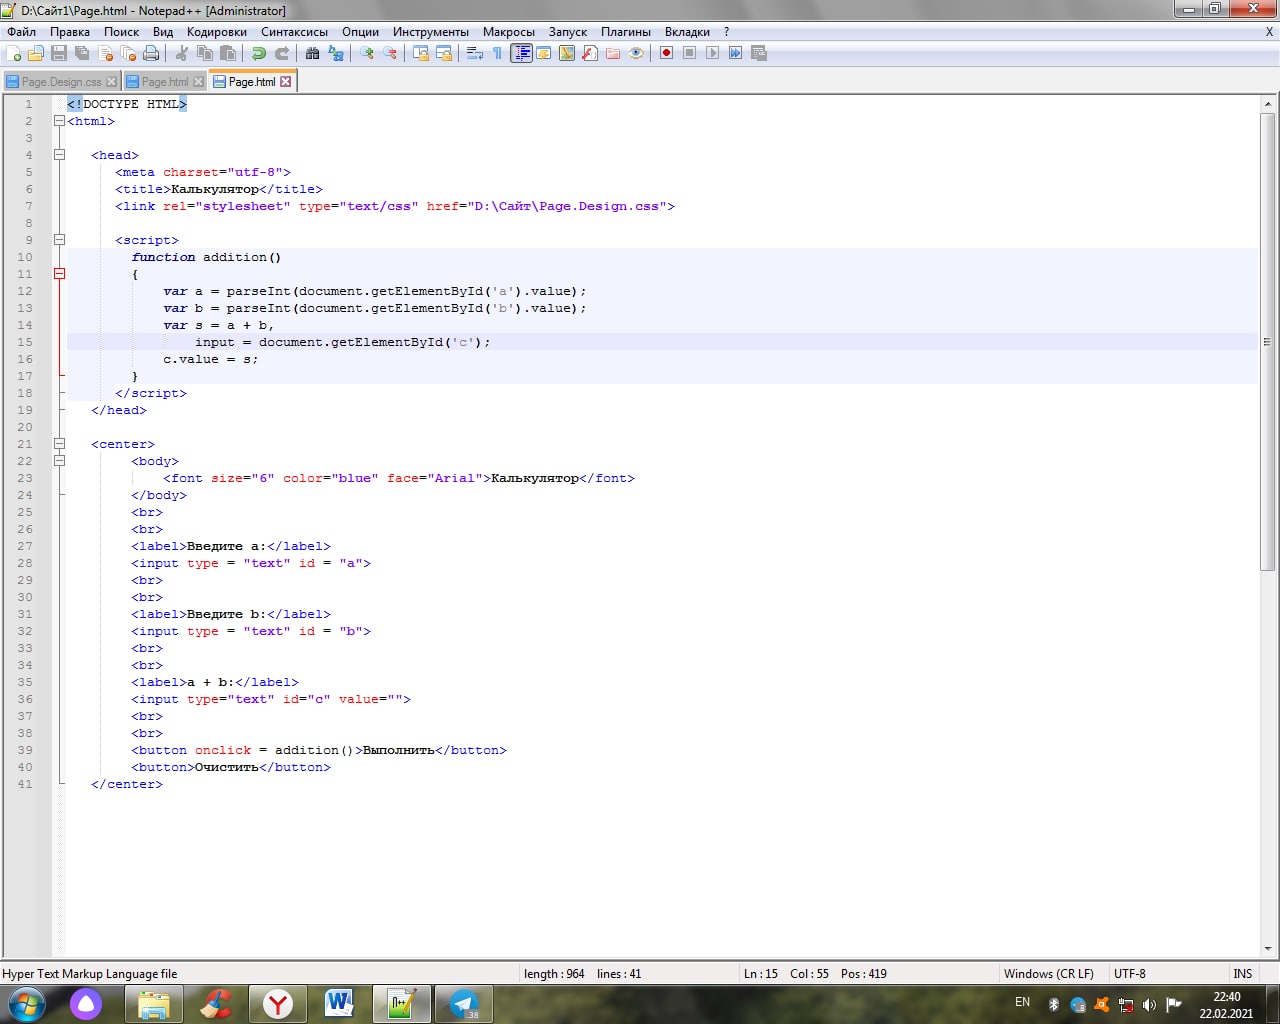
Task: Click the UTF-8 encoding in status bar
Action: point(1130,973)
